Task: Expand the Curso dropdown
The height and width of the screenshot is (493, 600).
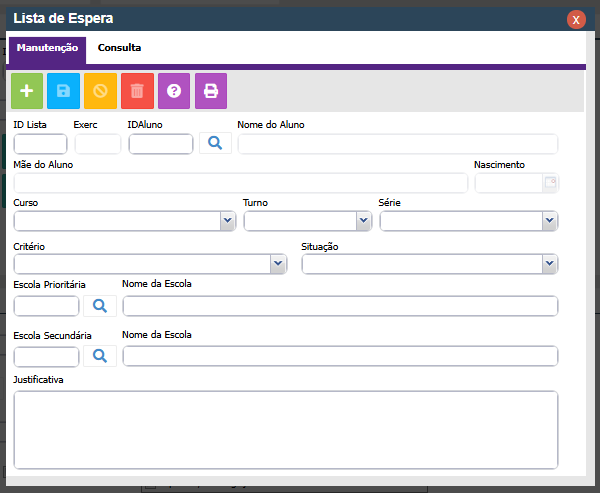Action: (x=228, y=221)
